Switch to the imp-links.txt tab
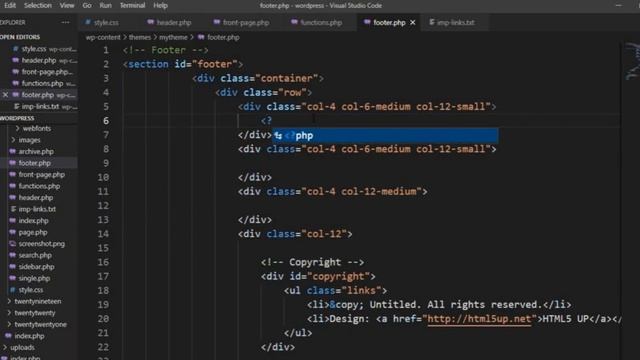The height and width of the screenshot is (360, 640). tap(456, 22)
